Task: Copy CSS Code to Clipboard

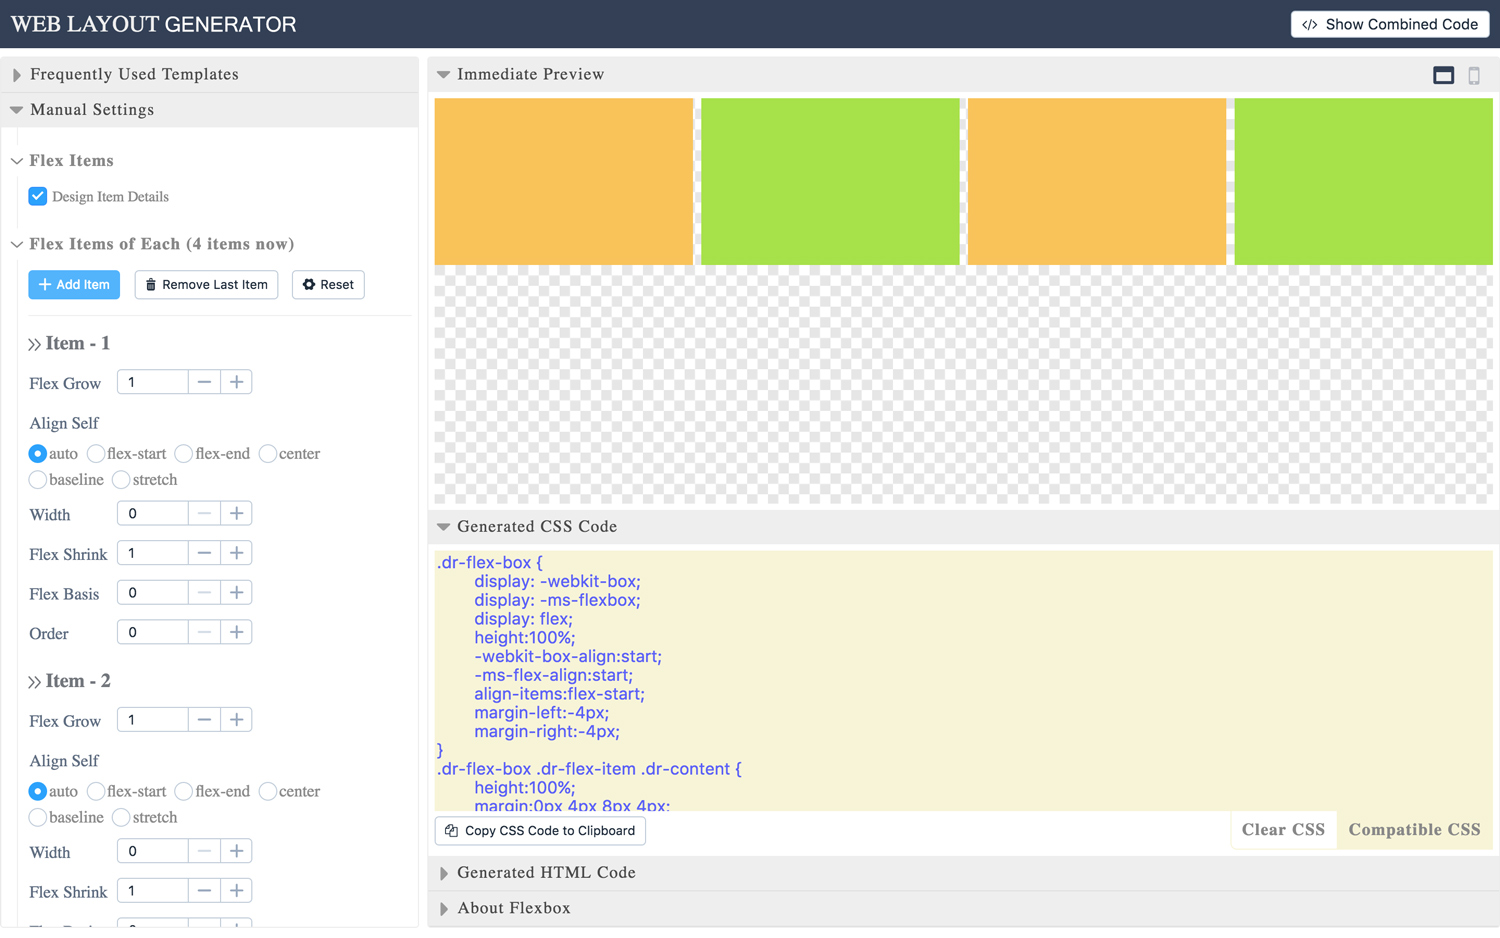Action: [x=540, y=831]
